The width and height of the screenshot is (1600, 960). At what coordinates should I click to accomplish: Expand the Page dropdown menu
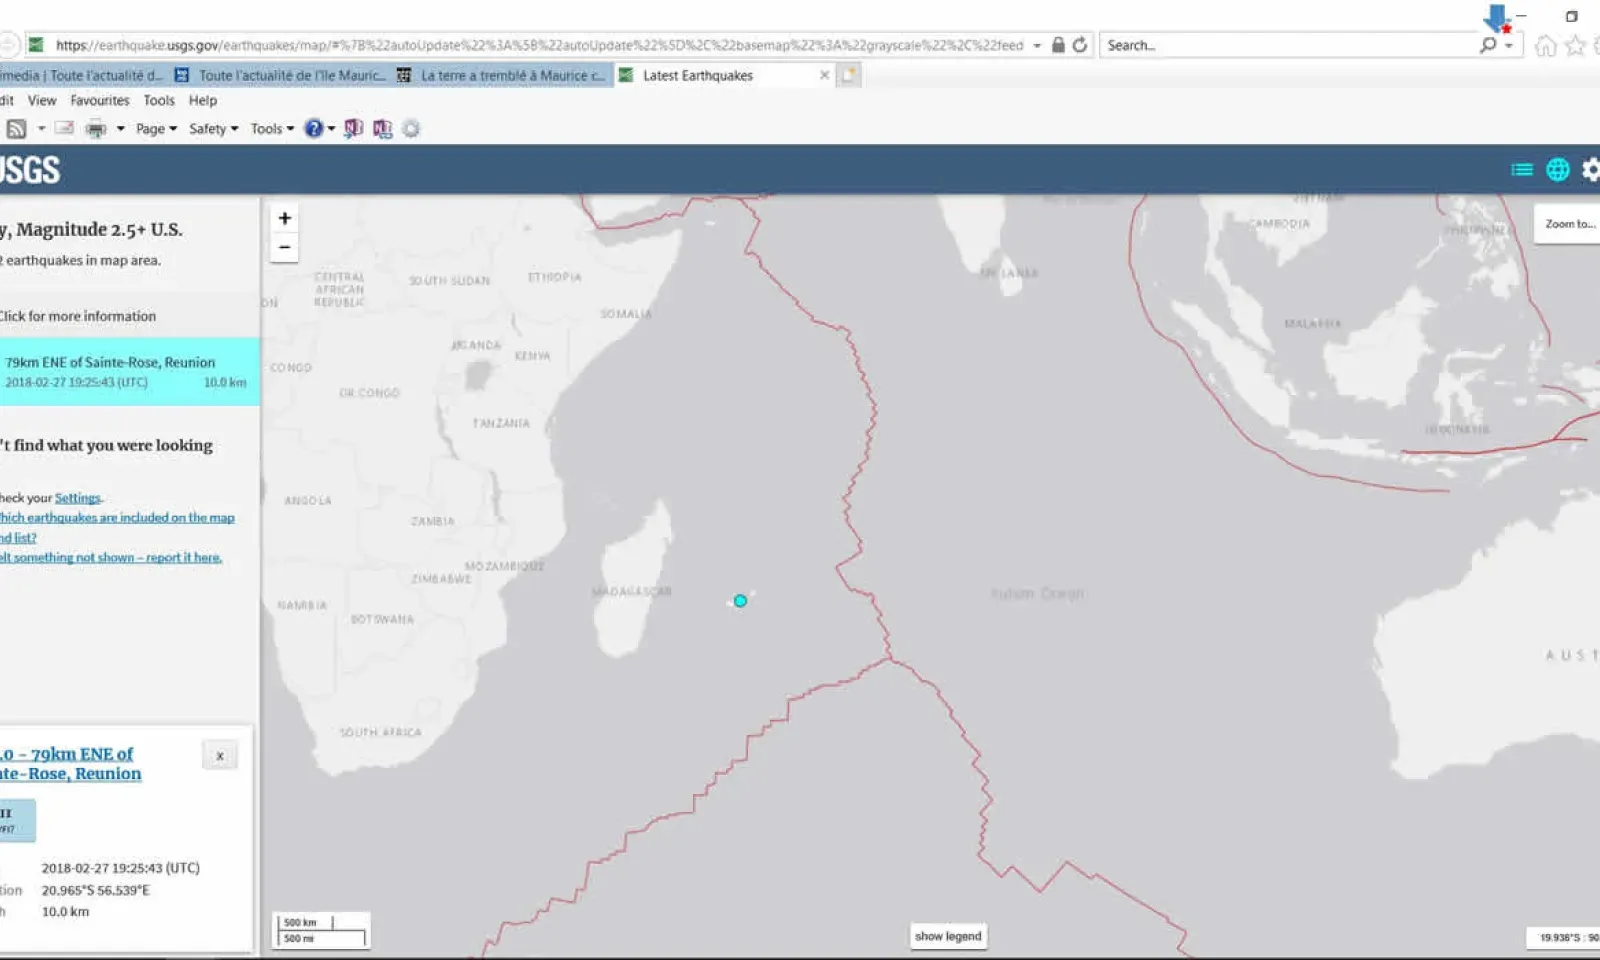pos(156,129)
